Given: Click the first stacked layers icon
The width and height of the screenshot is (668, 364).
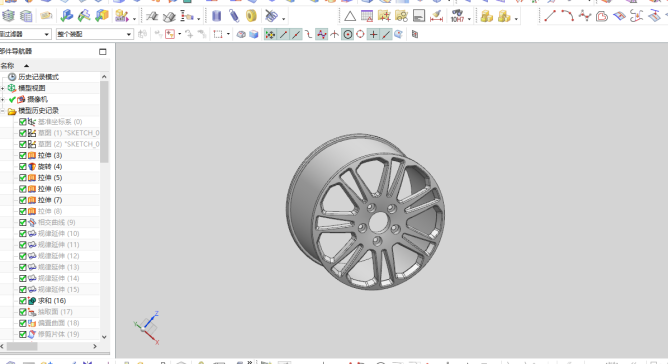Looking at the screenshot, I should (8, 16).
